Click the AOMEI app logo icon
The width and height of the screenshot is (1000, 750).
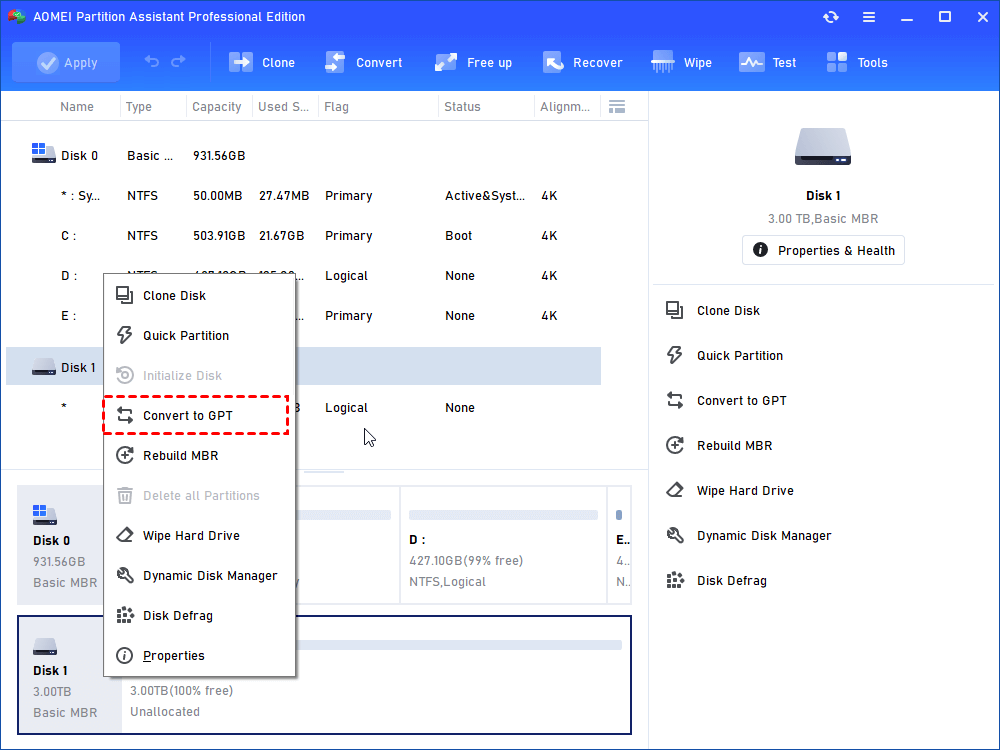click(16, 16)
